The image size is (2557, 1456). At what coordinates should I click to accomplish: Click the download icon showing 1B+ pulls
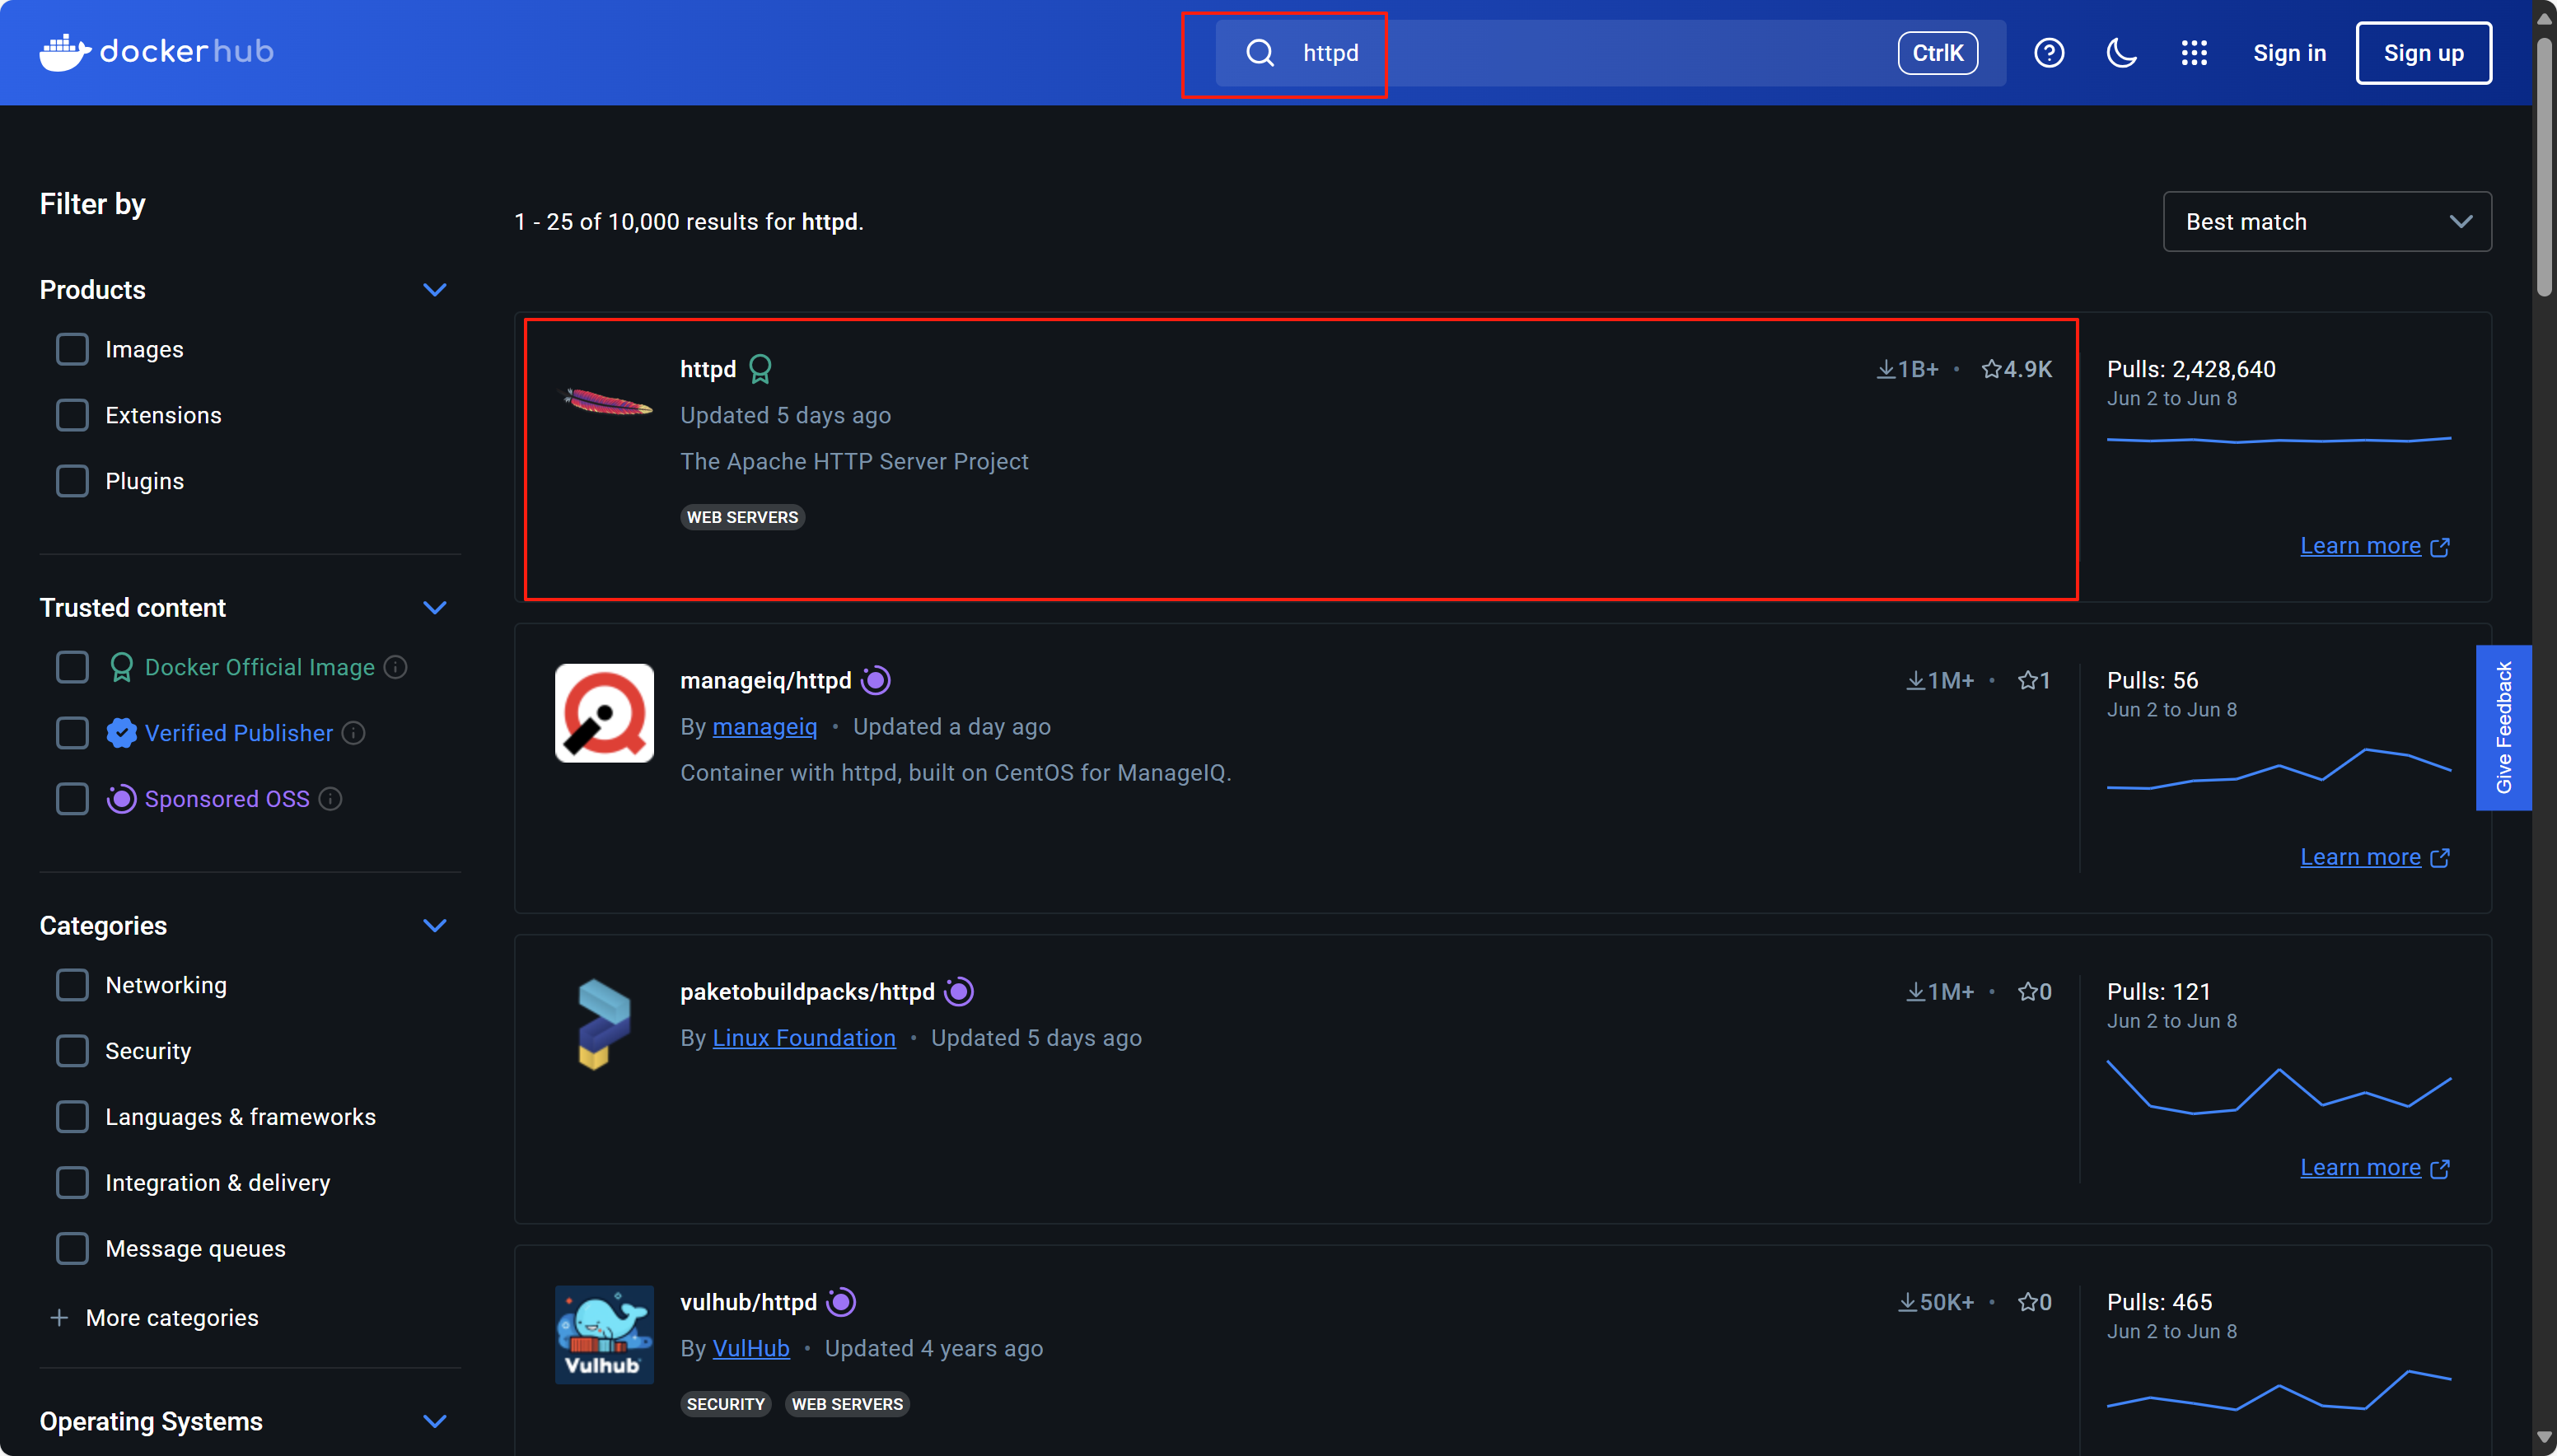tap(1885, 369)
